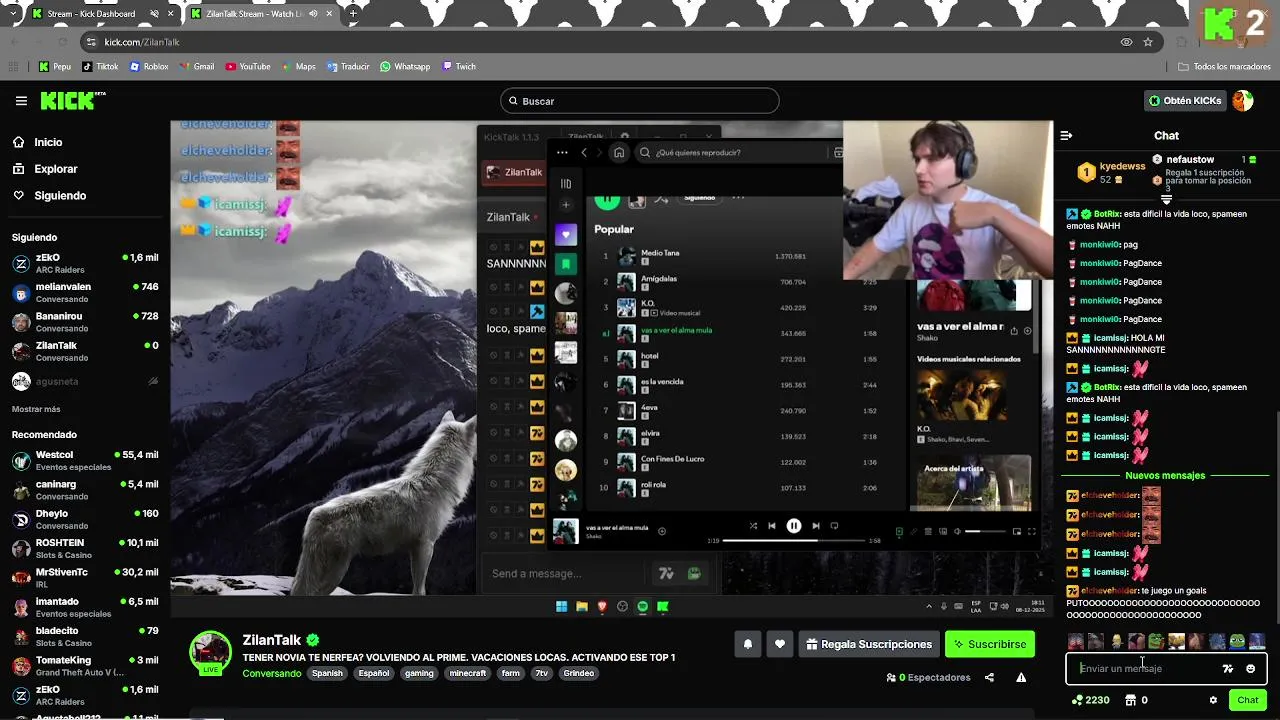Click the Pepe frog quick emote
Screen dimensions: 1280x720
tap(1237, 641)
